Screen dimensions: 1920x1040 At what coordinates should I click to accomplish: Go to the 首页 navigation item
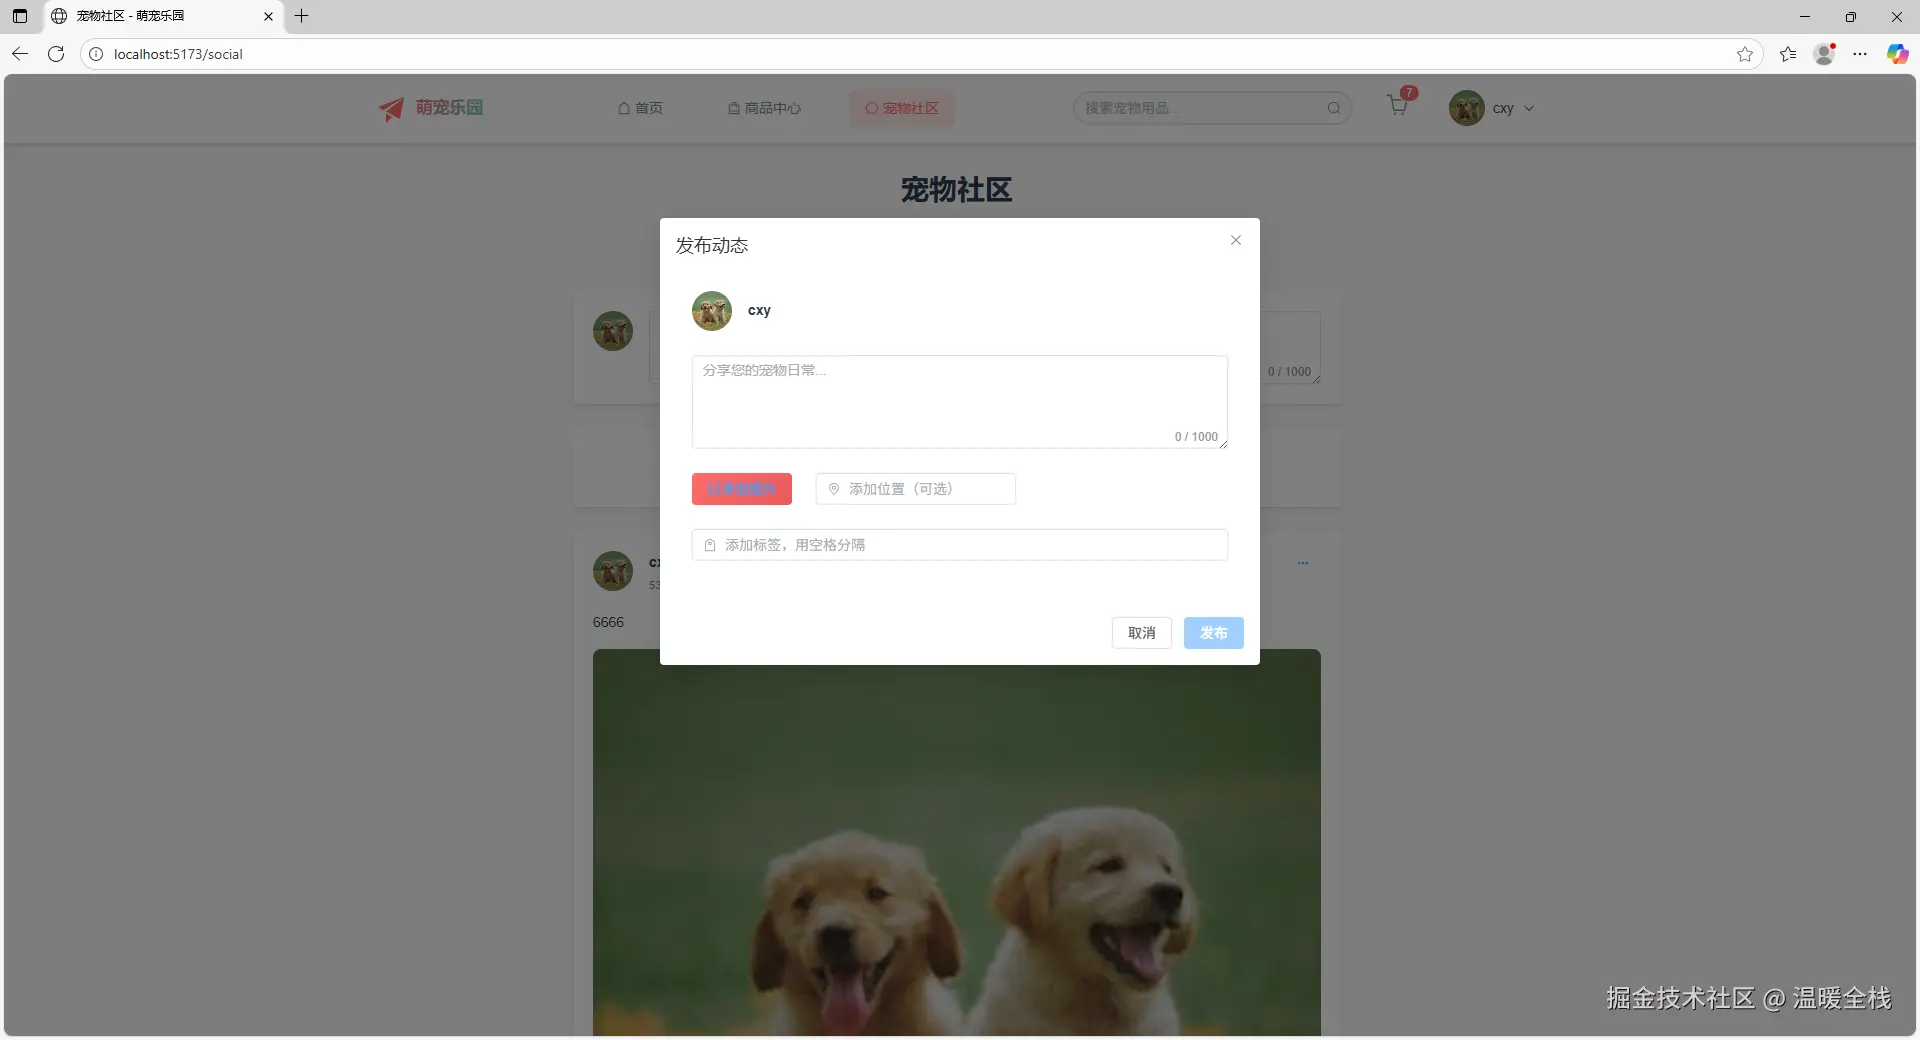coord(641,108)
